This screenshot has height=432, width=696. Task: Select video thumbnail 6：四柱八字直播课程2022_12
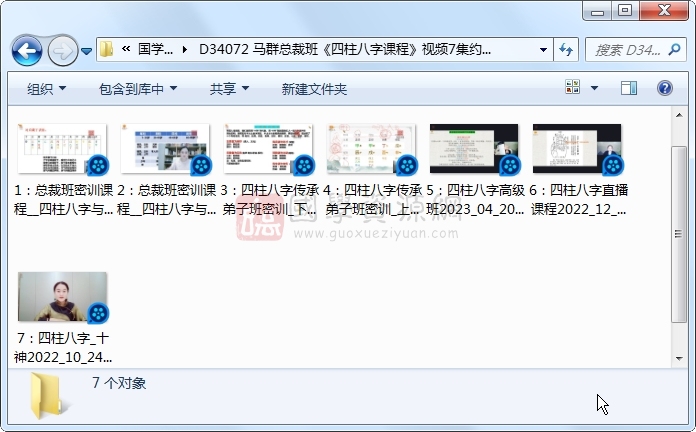[577, 149]
